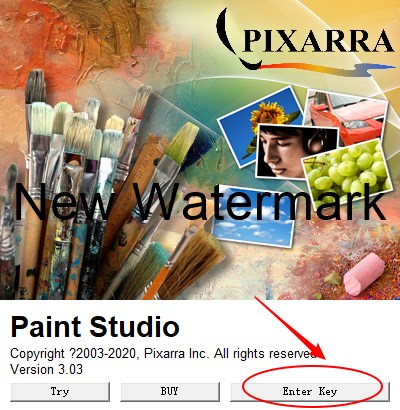Click the red arrow annotation head
Image resolution: width=400 pixels, height=410 pixels.
[x=318, y=350]
